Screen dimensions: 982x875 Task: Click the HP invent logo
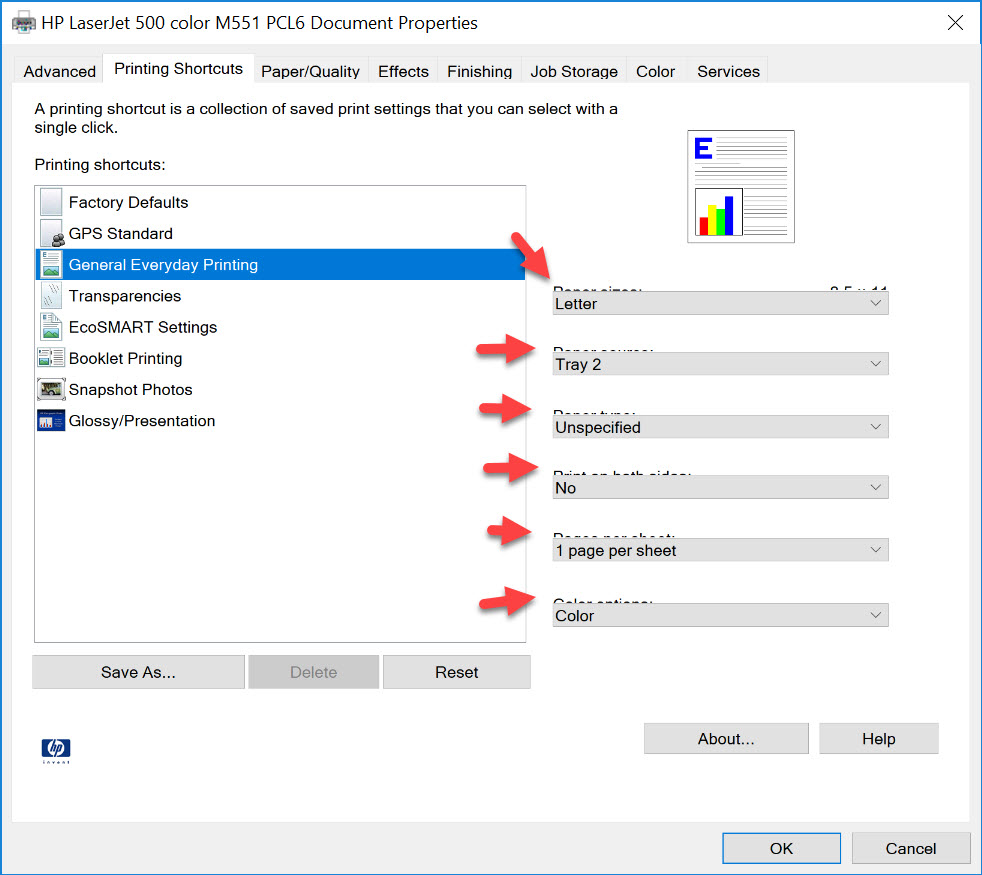coord(56,750)
